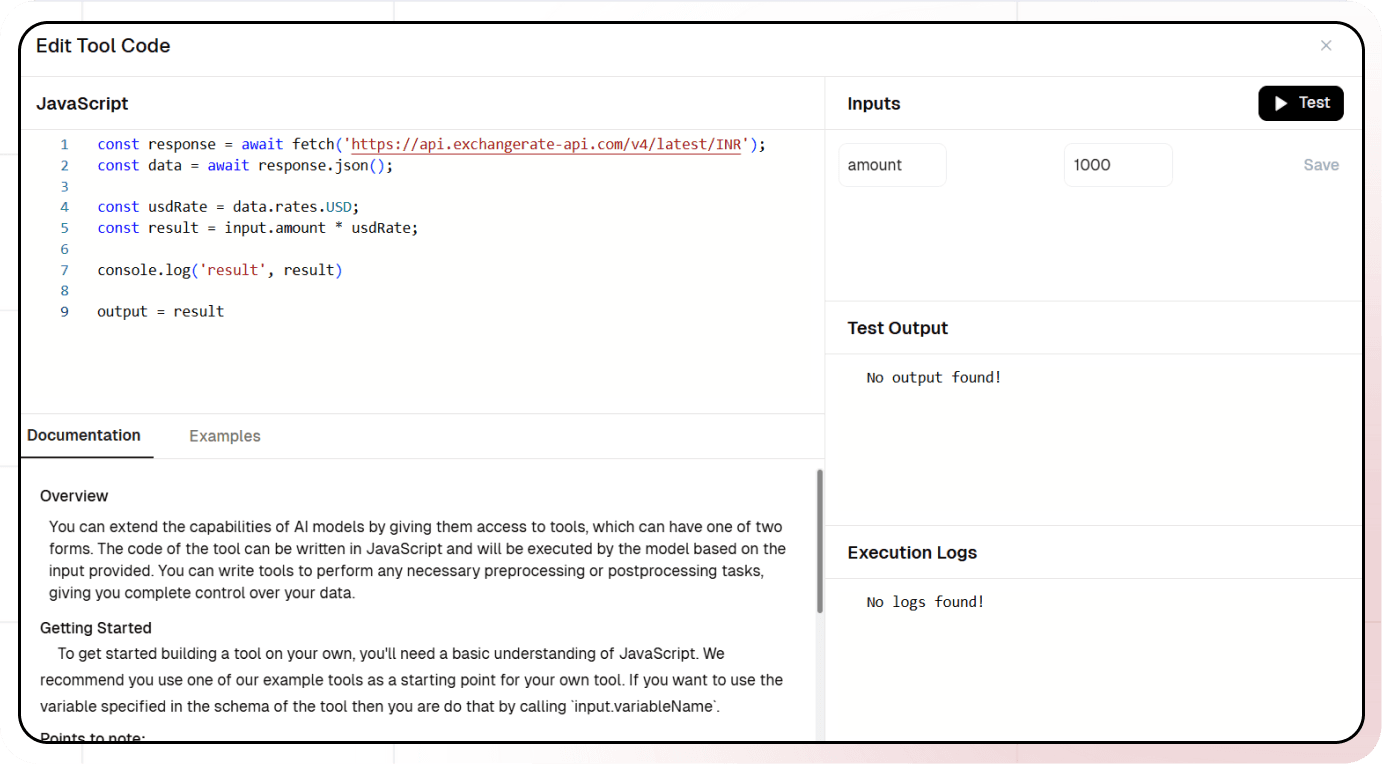This screenshot has width=1382, height=764.
Task: Click the 'No logs found!' message
Action: point(925,602)
